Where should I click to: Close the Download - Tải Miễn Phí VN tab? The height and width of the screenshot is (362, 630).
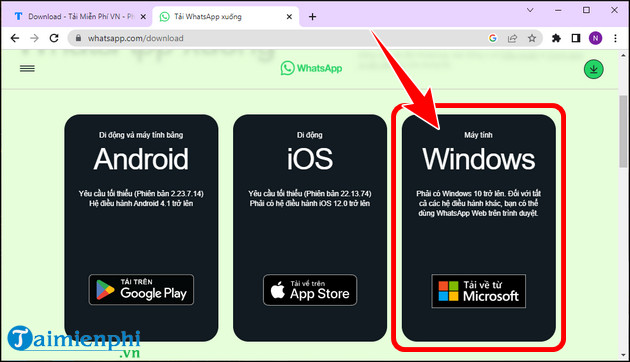(143, 17)
